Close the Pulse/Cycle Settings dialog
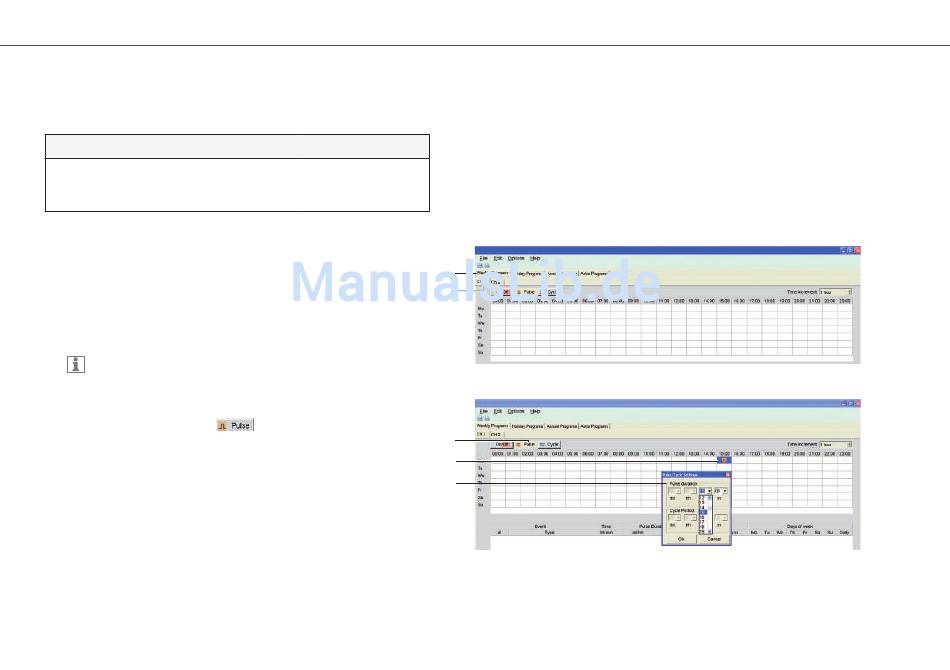Viewport: 950px width, 670px height. pos(728,475)
